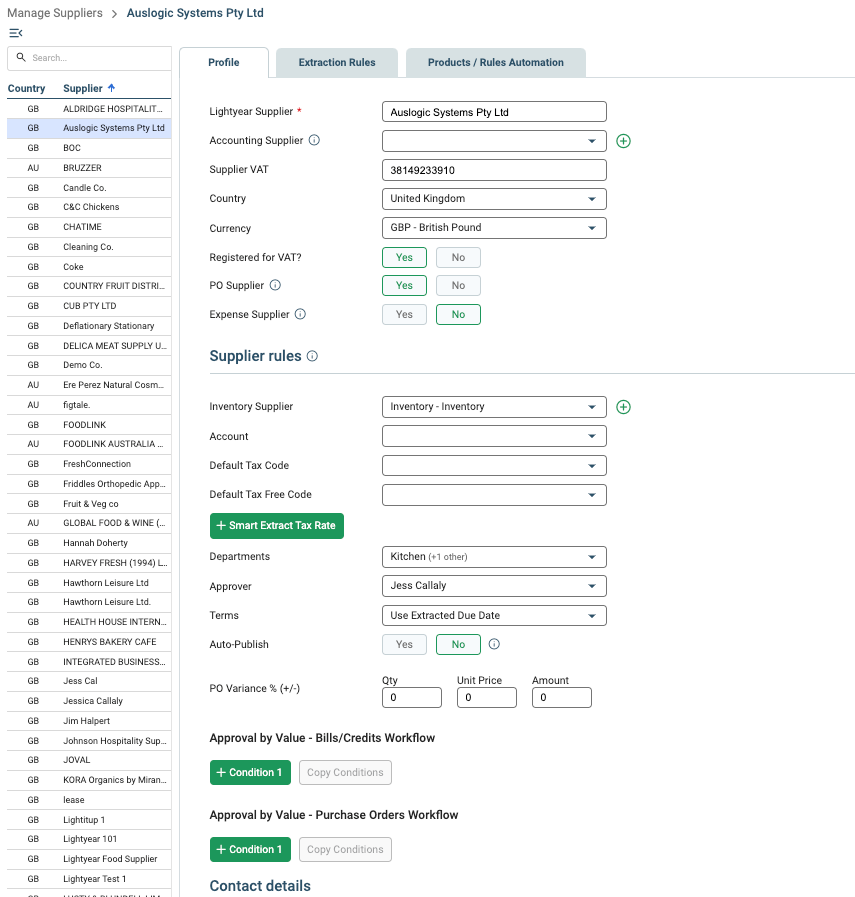Screen dimensions: 855x897
Task: Add Condition 1 for Purchase Orders Workflow
Action: 250,850
